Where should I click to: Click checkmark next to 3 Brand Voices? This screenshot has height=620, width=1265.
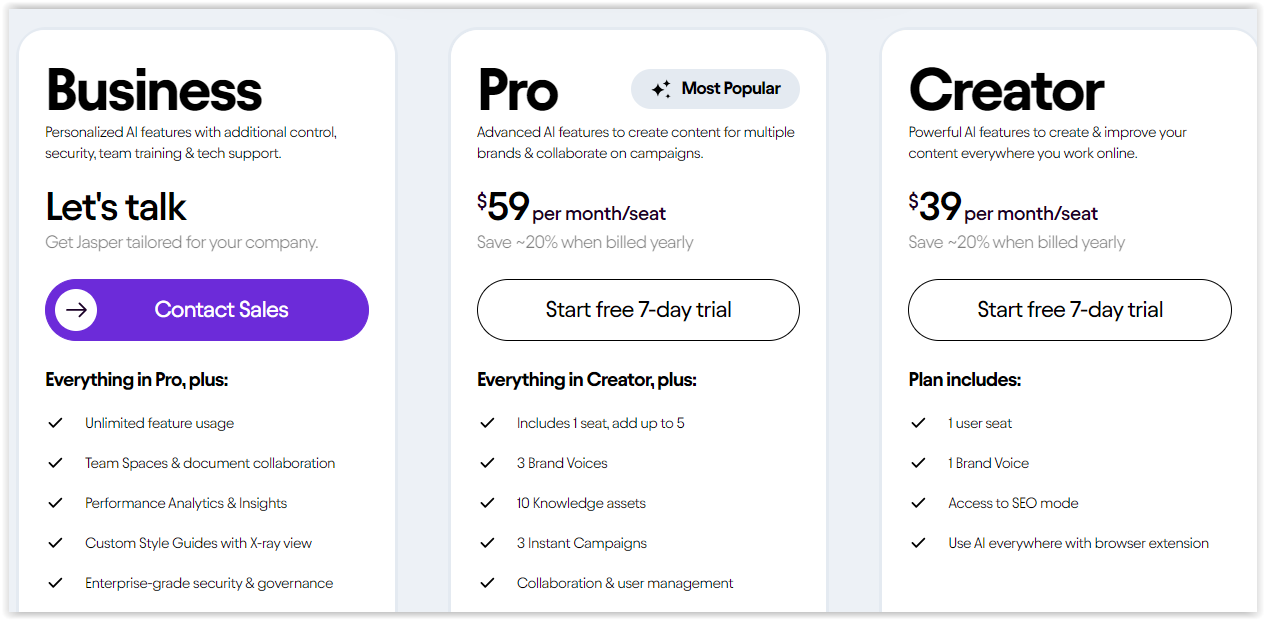pos(488,463)
